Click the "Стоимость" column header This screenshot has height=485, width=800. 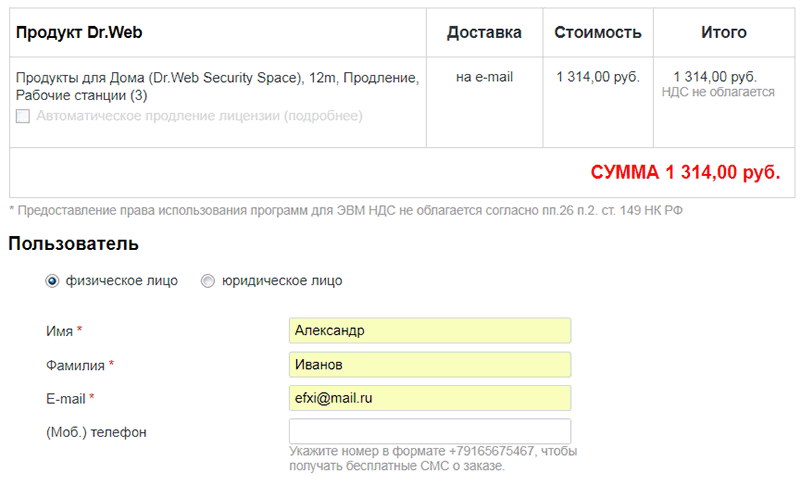[598, 33]
